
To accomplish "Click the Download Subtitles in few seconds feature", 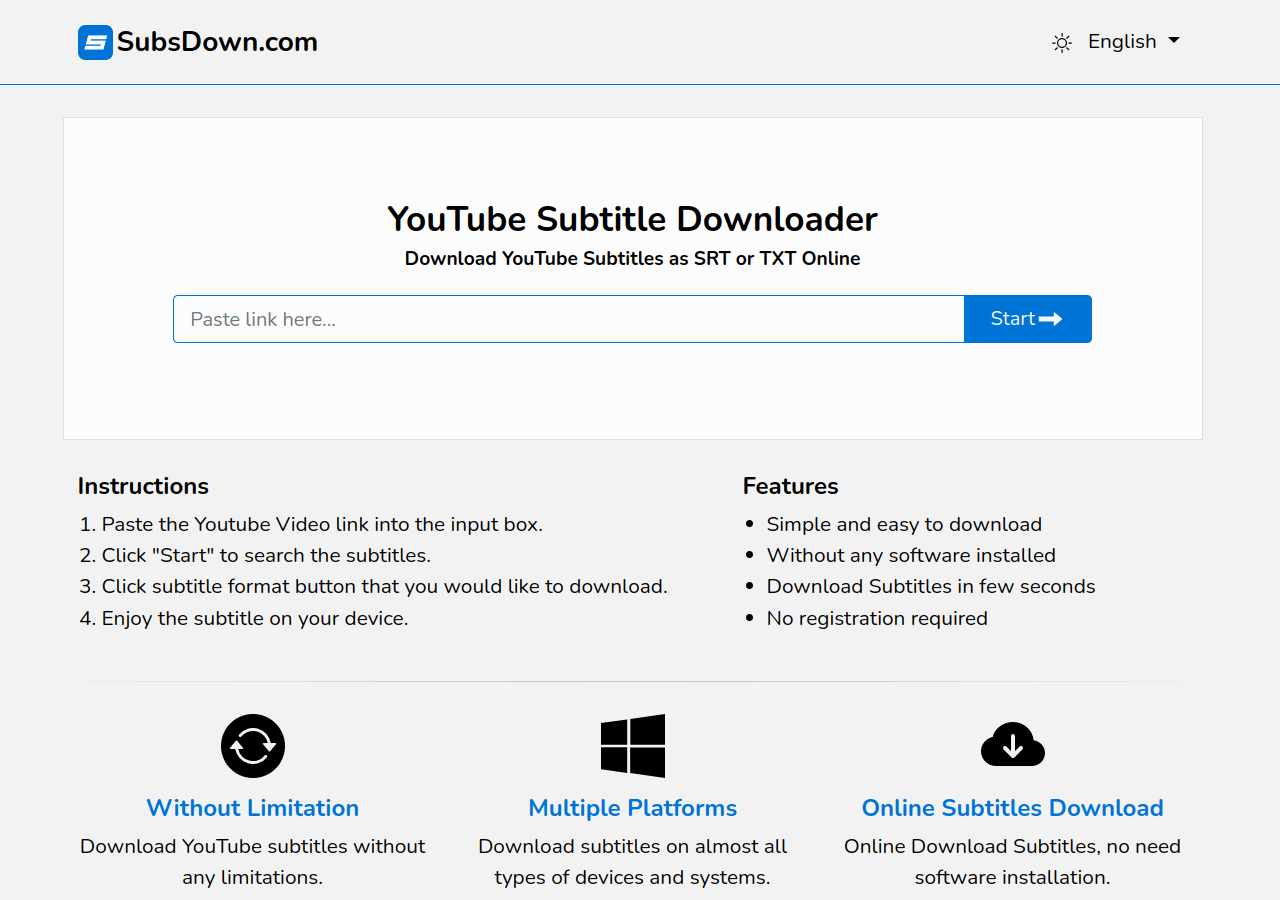I will (x=931, y=586).
